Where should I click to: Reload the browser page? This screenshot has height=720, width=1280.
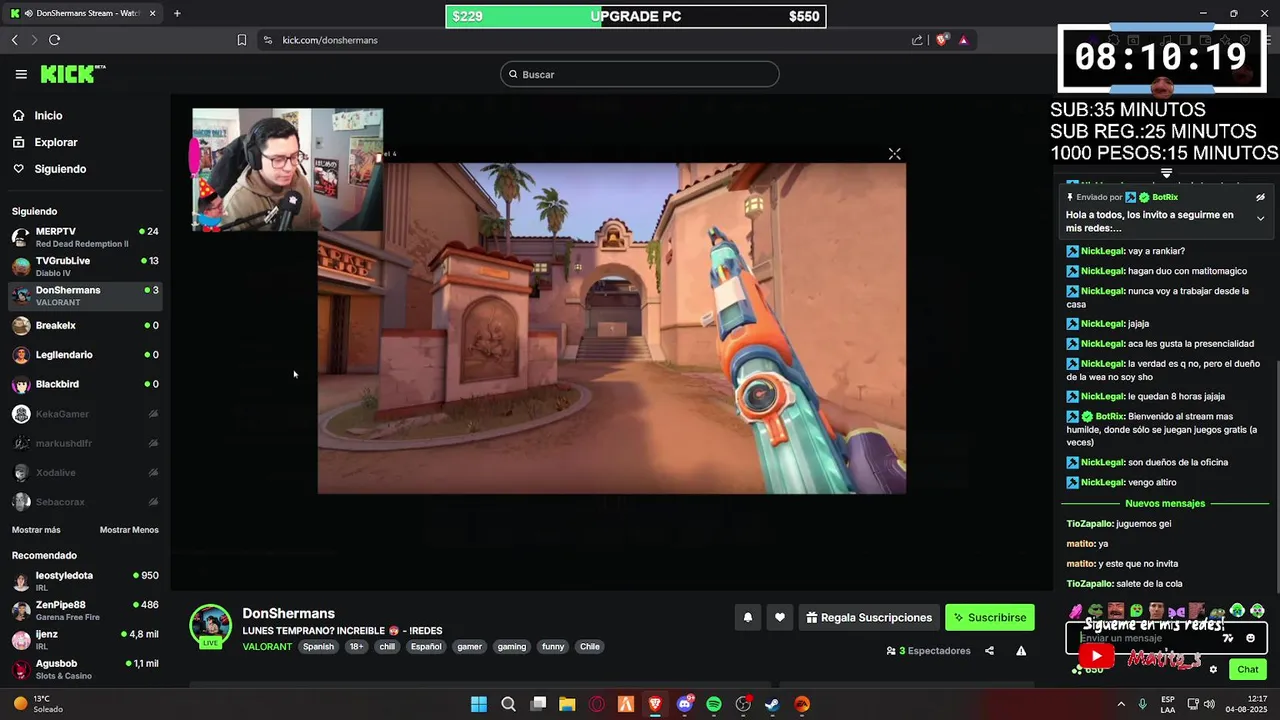(x=54, y=40)
